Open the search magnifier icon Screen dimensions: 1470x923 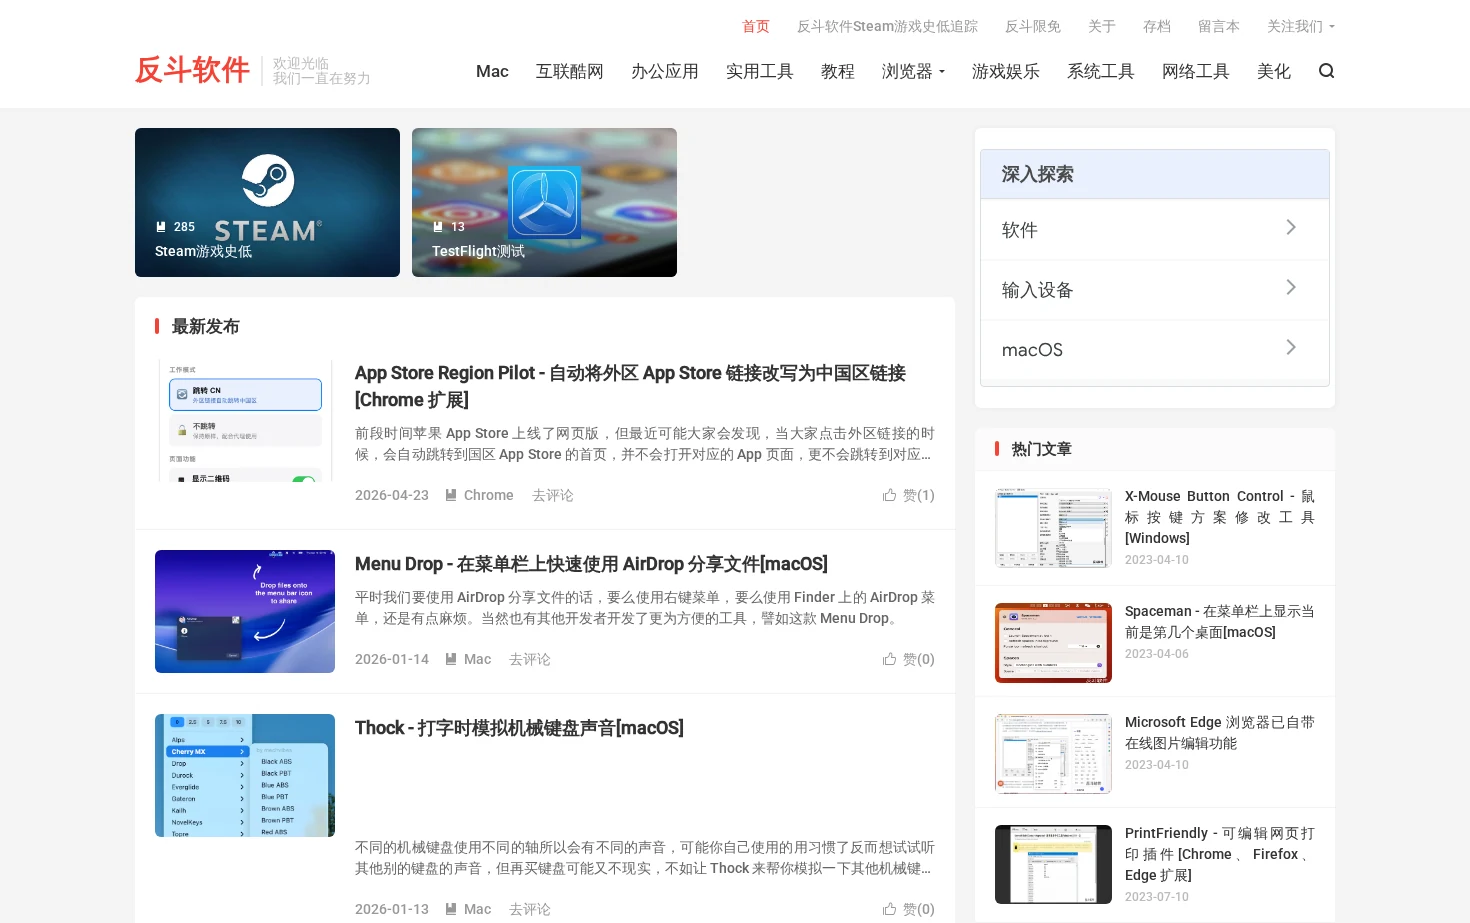tap(1326, 71)
